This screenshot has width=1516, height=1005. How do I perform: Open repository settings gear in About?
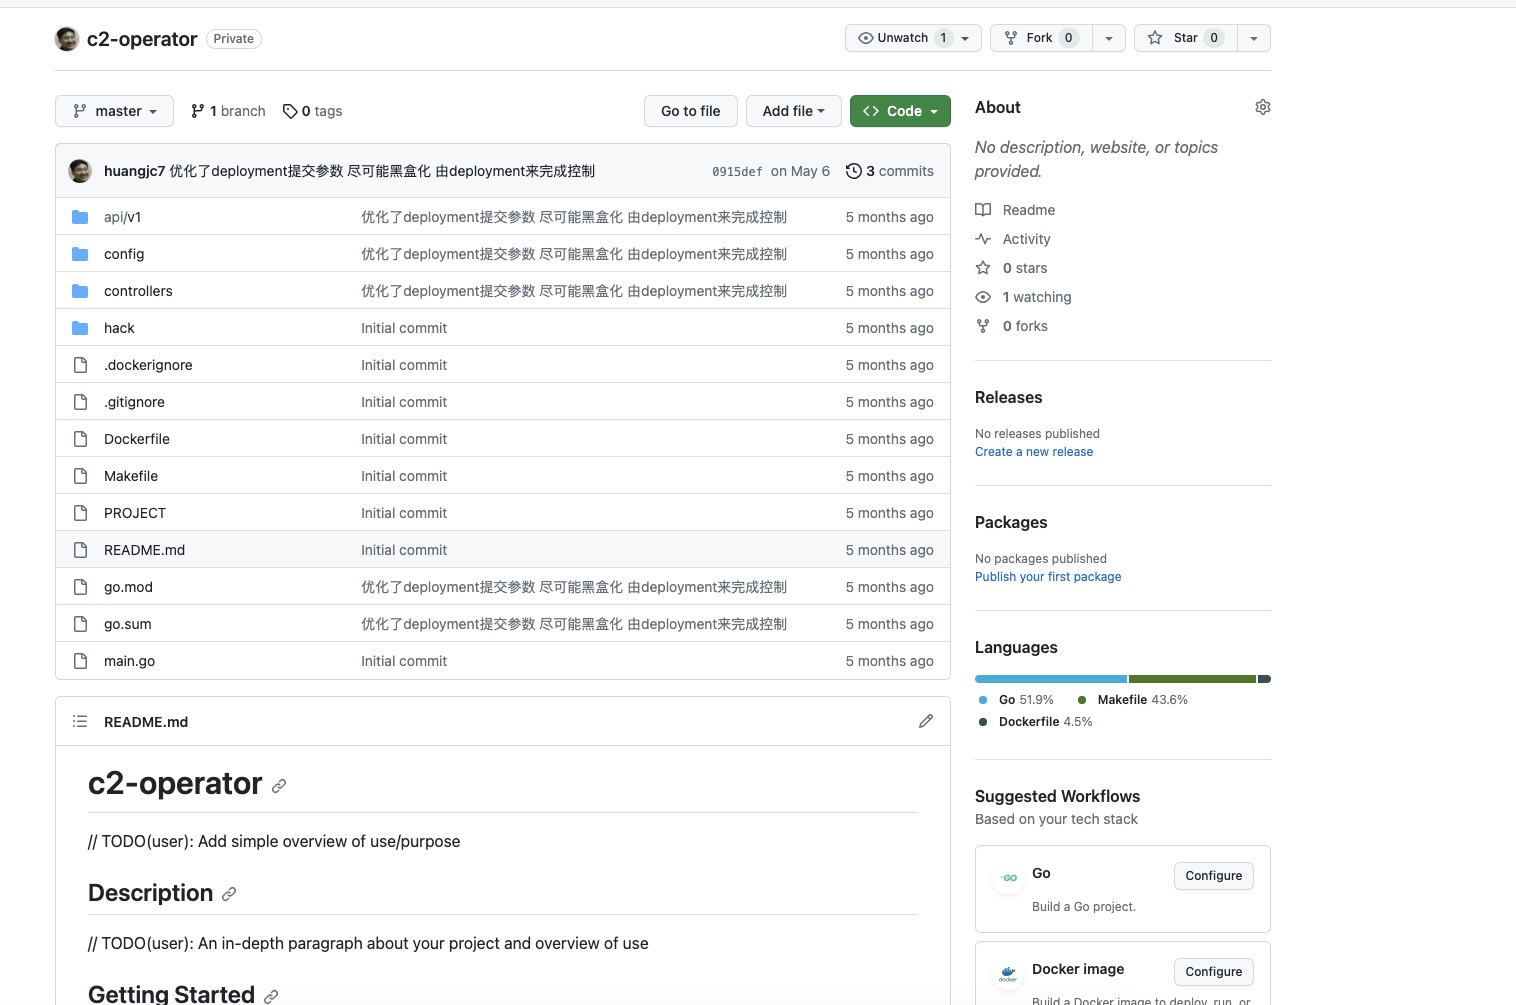pos(1262,107)
